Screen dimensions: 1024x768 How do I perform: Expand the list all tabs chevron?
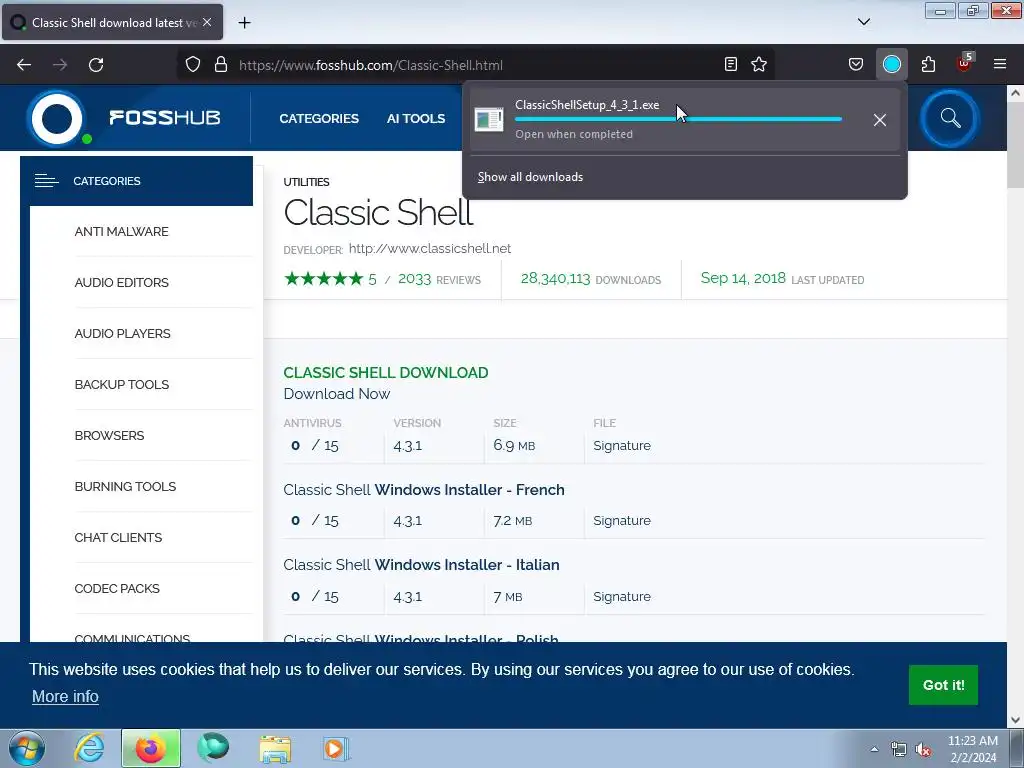coord(863,22)
